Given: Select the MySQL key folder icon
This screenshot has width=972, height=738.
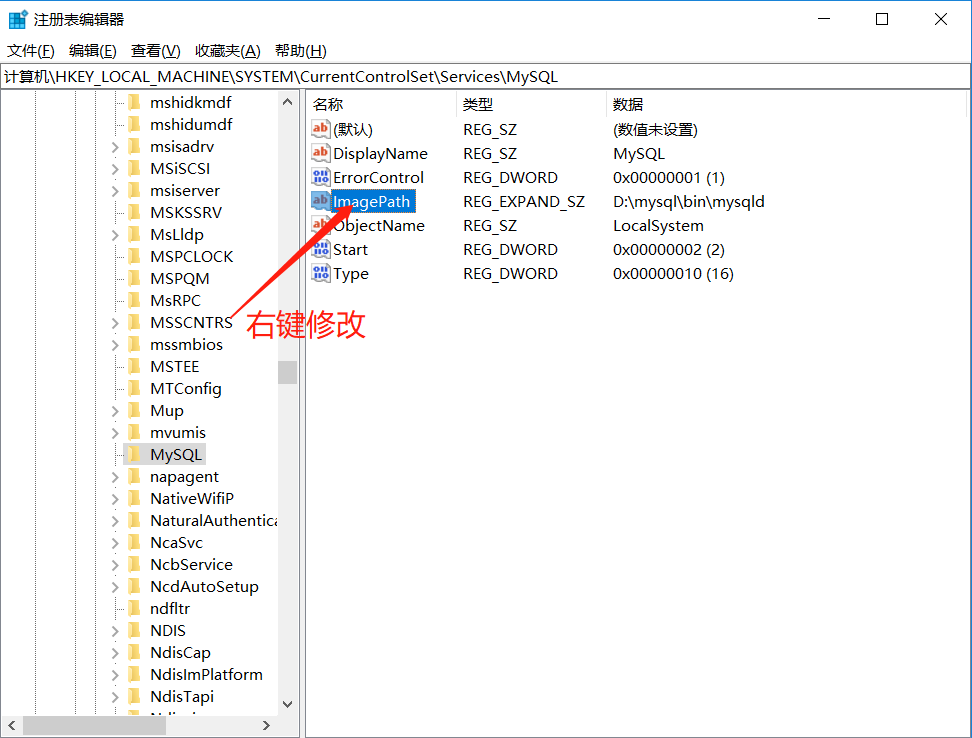Looking at the screenshot, I should click(x=136, y=454).
